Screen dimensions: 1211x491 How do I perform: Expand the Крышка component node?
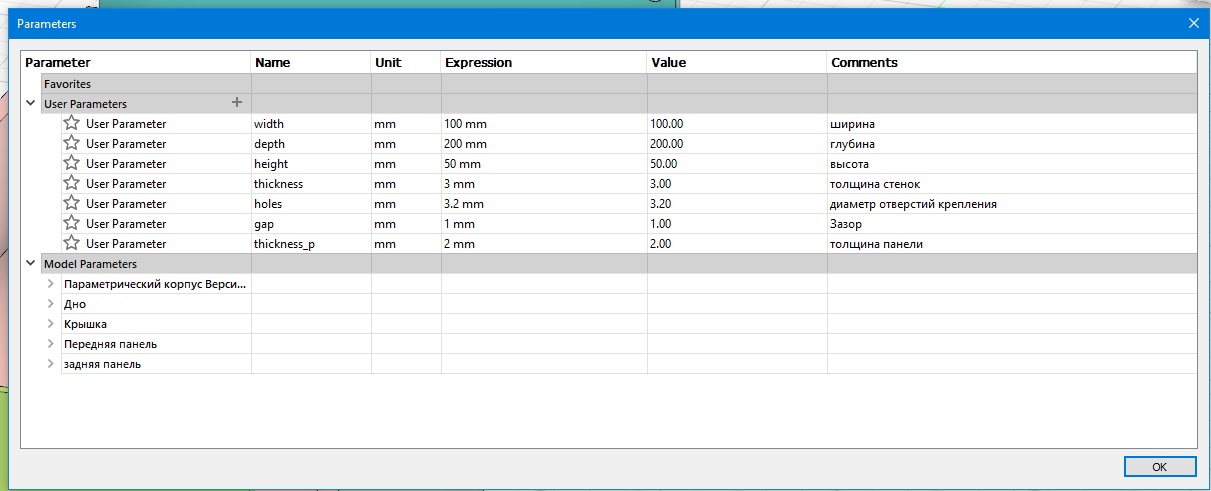[x=50, y=323]
